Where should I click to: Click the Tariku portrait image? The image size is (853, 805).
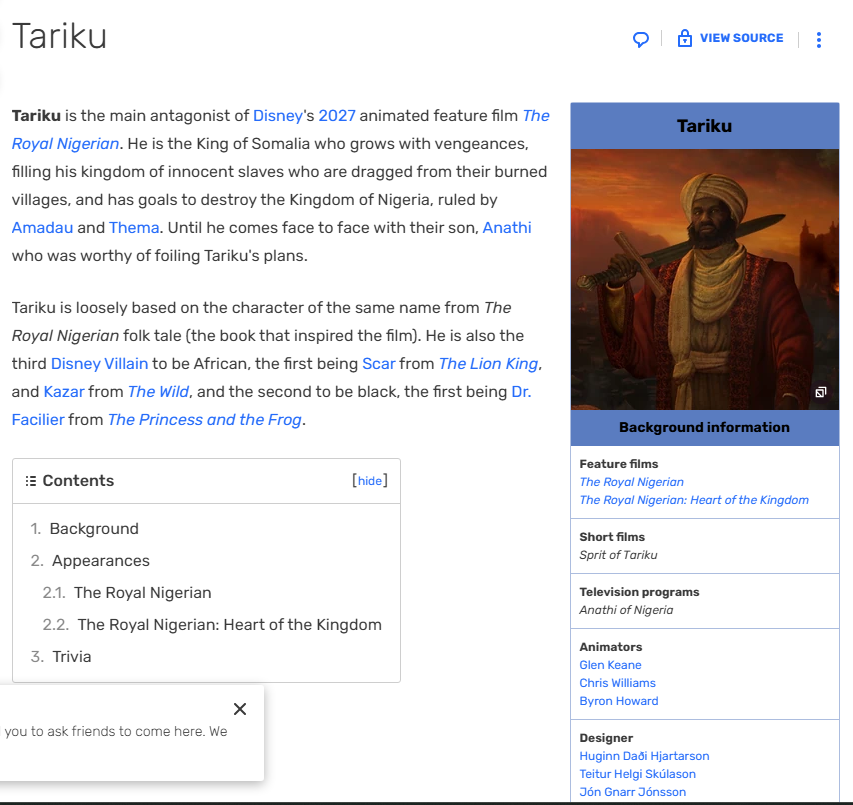pos(704,279)
